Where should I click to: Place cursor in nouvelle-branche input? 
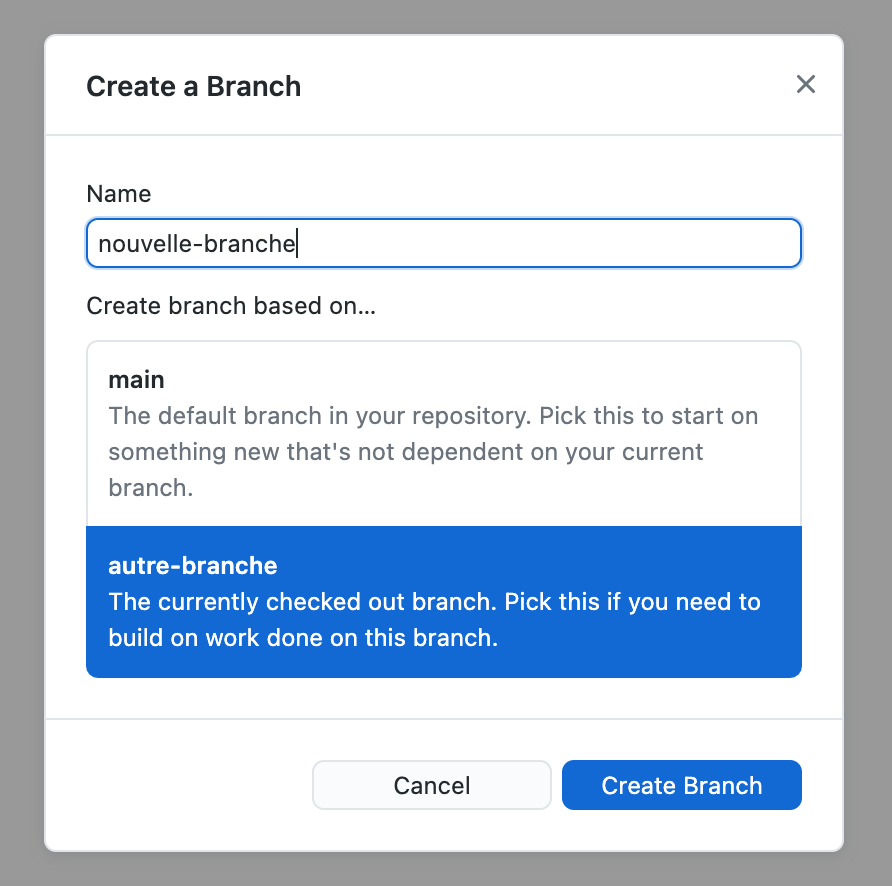(x=444, y=243)
